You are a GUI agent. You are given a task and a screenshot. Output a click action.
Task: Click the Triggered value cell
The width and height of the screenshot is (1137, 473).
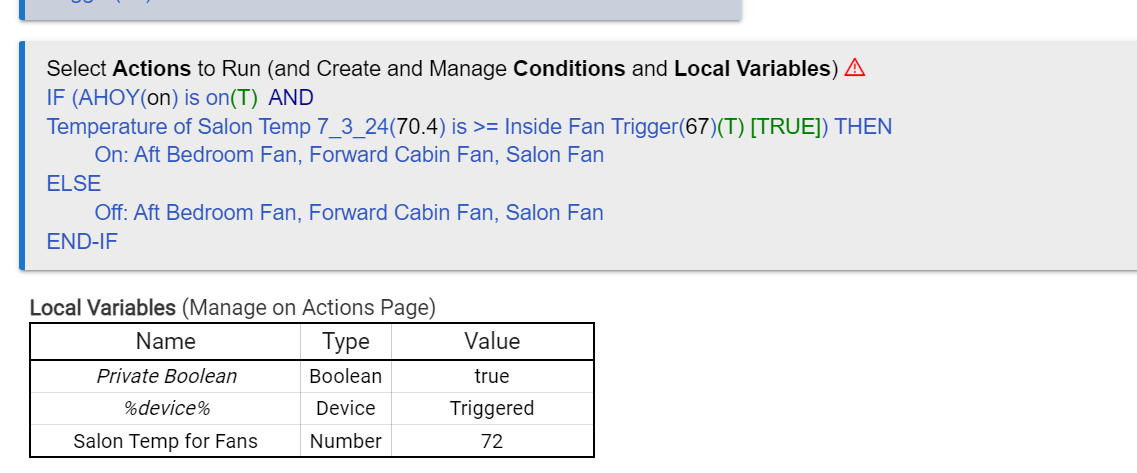pyautogui.click(x=492, y=408)
